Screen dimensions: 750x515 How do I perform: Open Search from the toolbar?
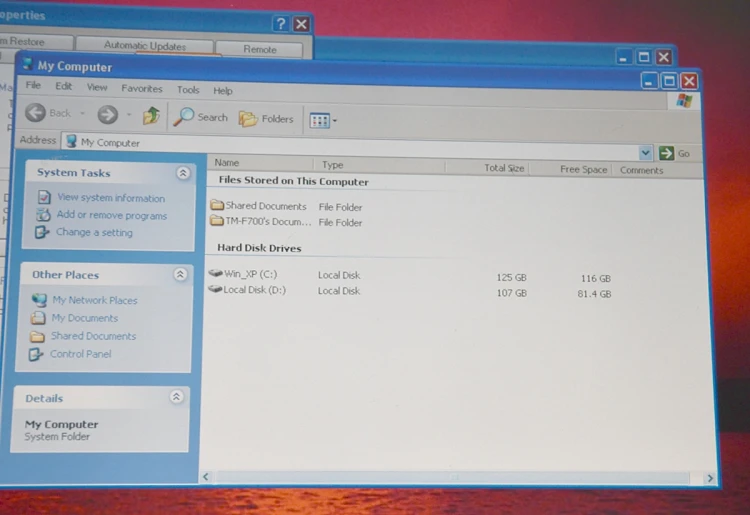pyautogui.click(x=200, y=117)
